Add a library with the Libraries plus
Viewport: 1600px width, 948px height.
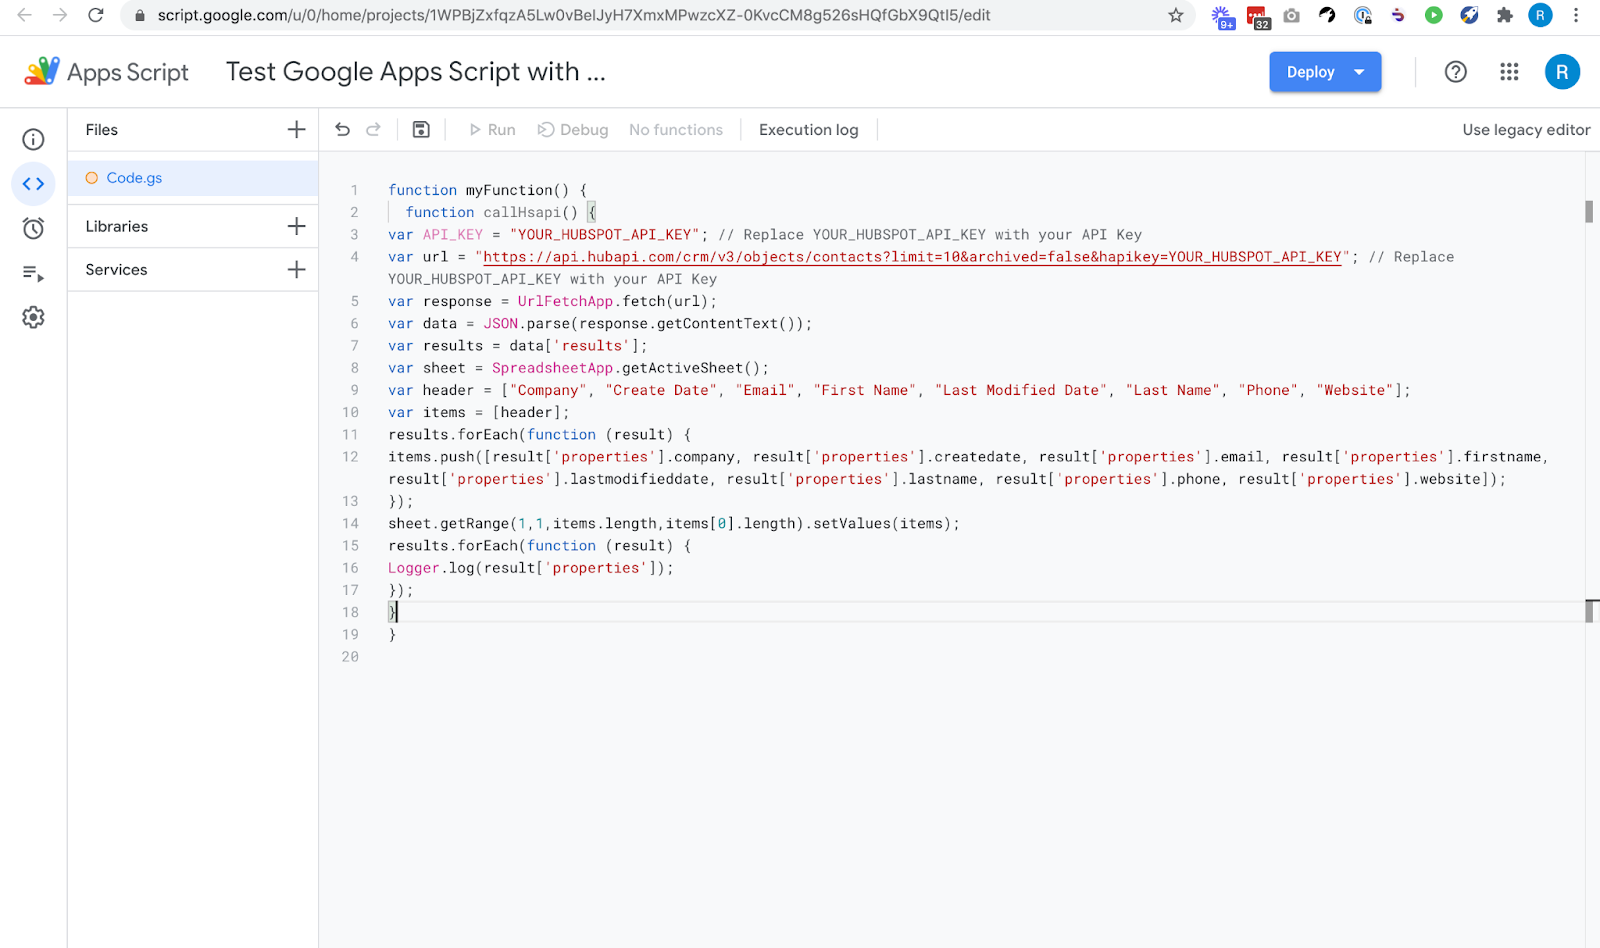(x=296, y=226)
